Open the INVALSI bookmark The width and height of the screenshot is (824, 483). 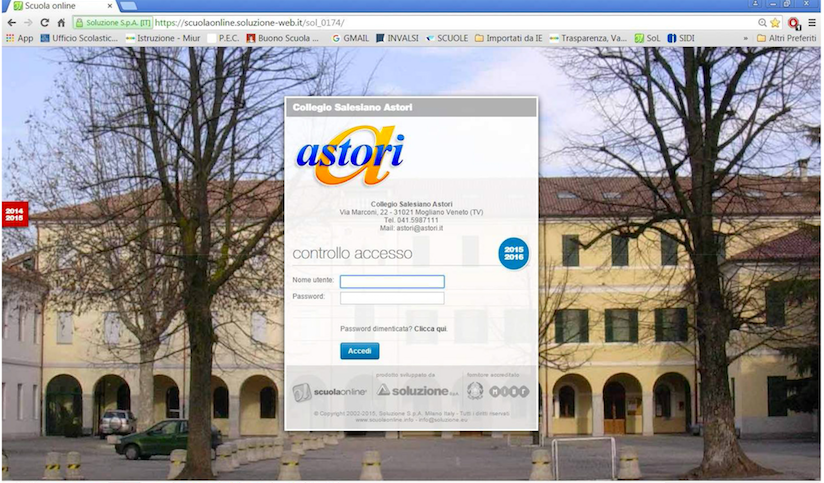[x=397, y=38]
